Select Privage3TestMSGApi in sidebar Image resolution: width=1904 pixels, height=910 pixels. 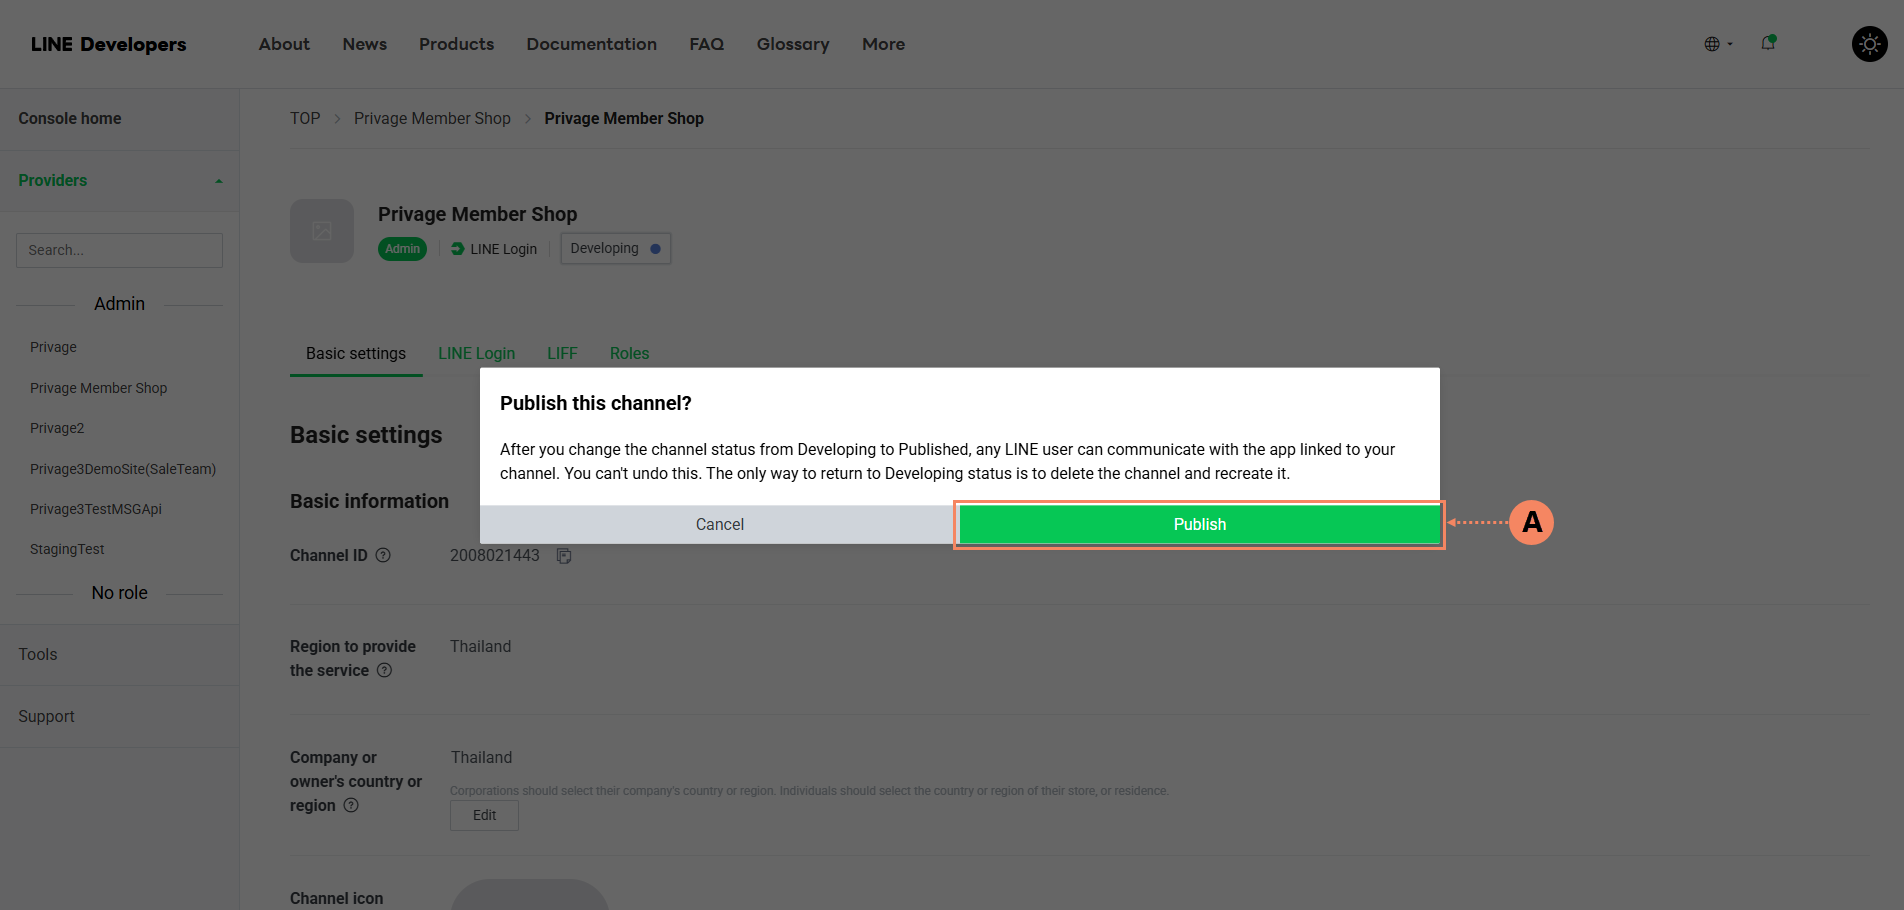(x=96, y=509)
